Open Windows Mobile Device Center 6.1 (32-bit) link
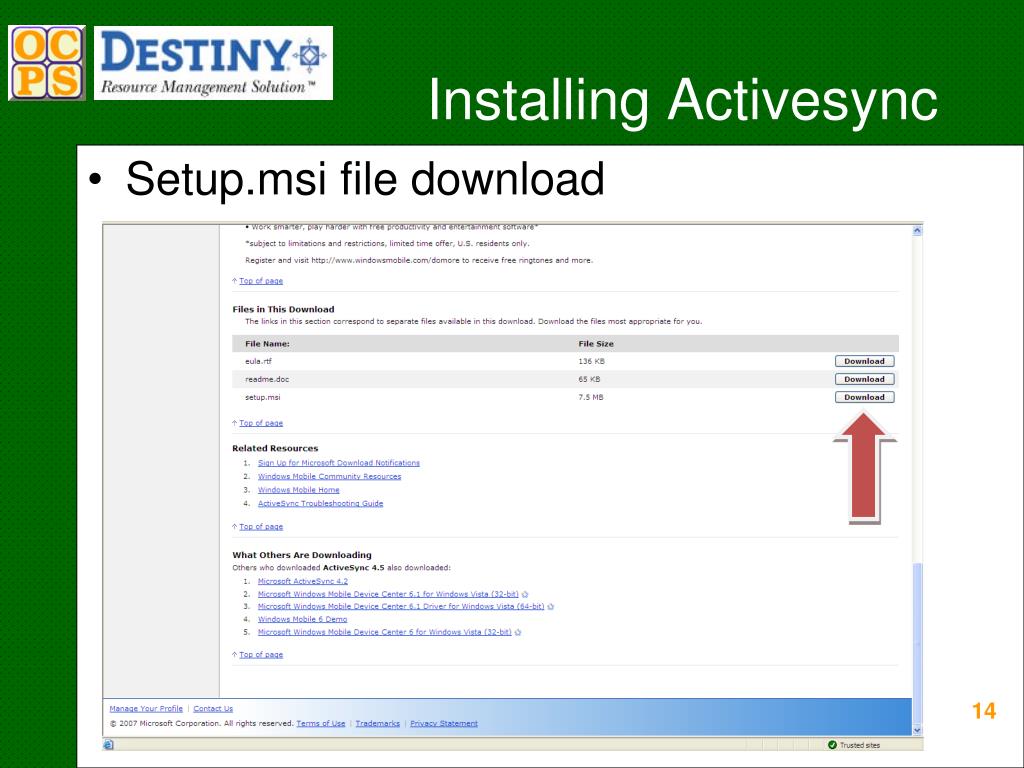 388,594
